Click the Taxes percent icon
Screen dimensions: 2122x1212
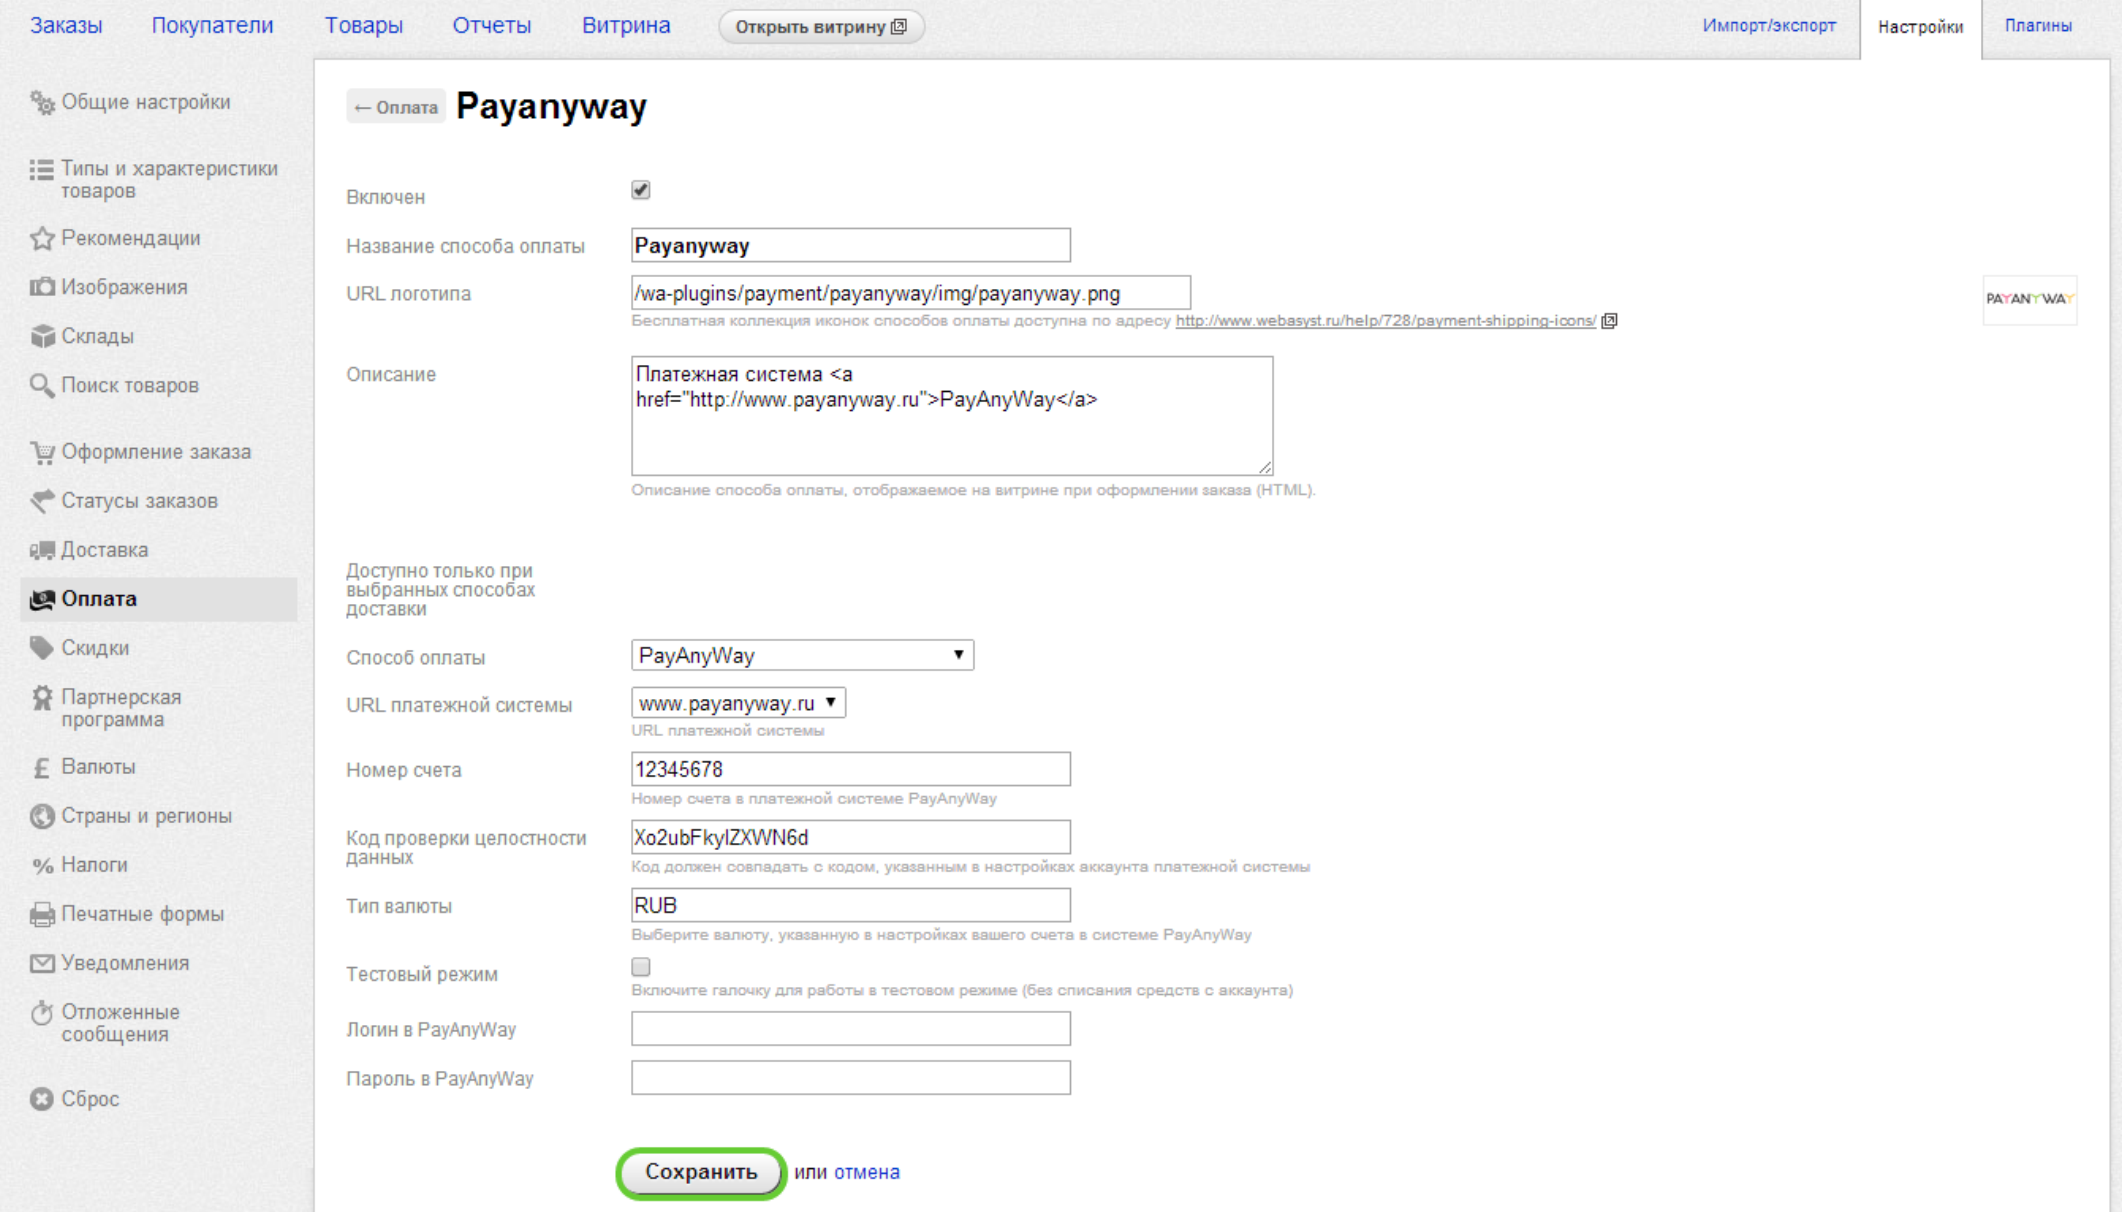point(42,866)
